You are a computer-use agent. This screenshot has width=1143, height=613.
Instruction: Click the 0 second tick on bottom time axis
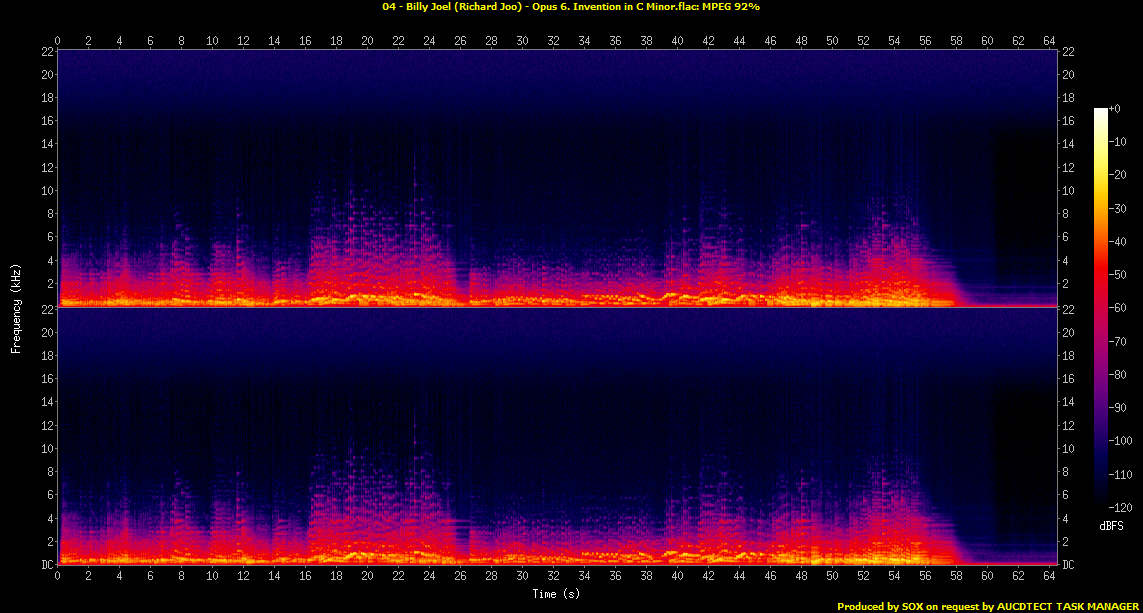pos(58,577)
